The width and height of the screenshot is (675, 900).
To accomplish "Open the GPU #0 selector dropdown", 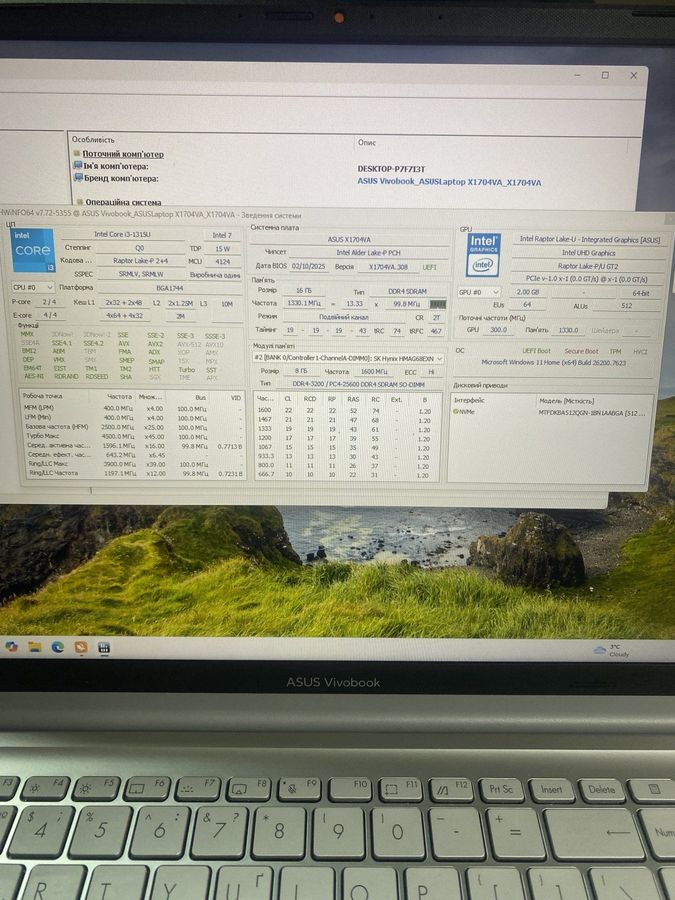I will [x=478, y=292].
